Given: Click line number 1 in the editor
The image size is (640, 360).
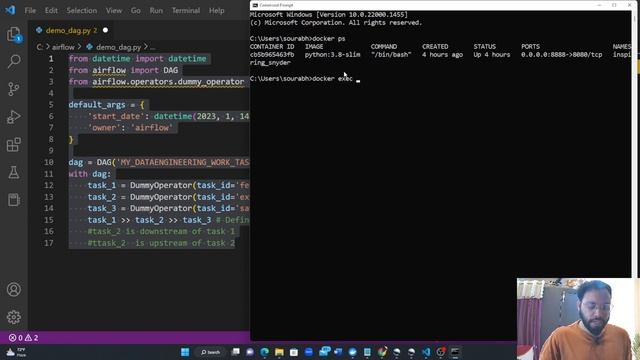Looking at the screenshot, I should [51, 59].
